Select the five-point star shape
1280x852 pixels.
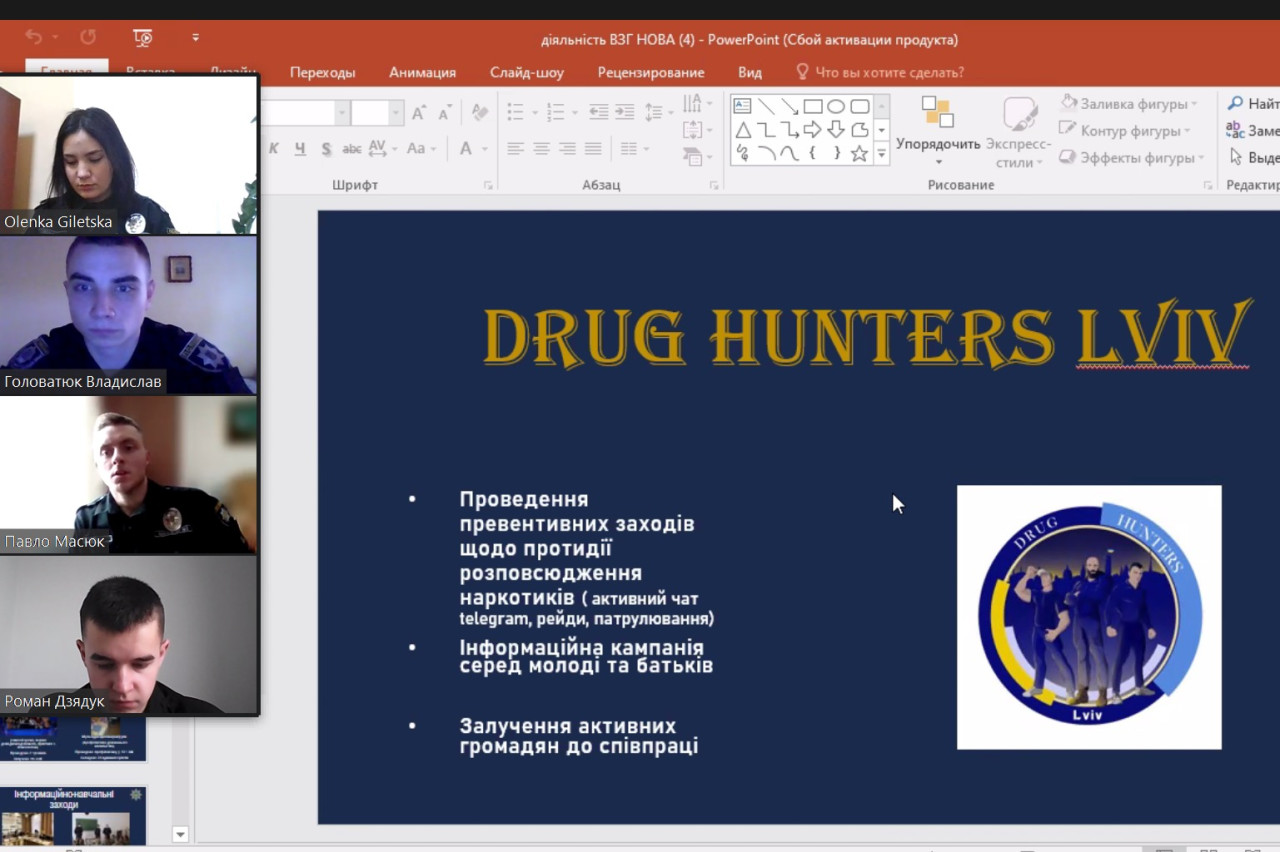(859, 153)
